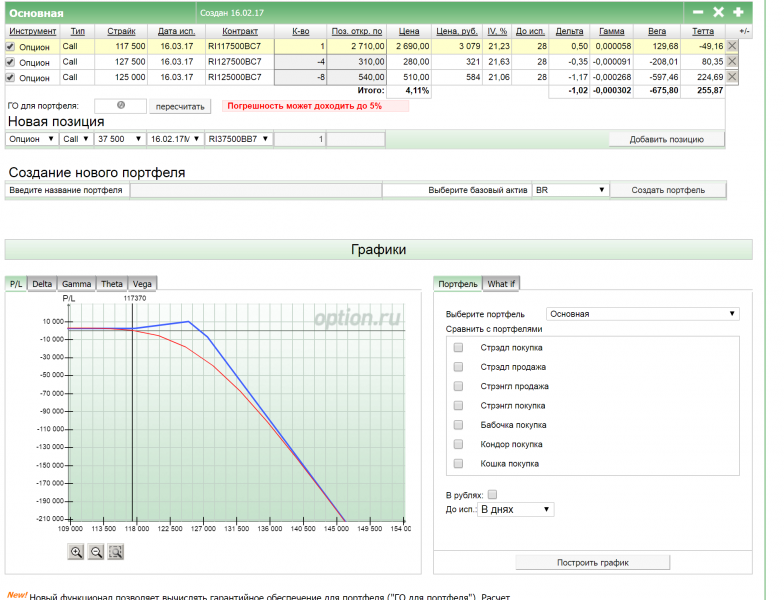Focus the new position price field
This screenshot has height=600, width=784.
pyautogui.click(x=356, y=139)
